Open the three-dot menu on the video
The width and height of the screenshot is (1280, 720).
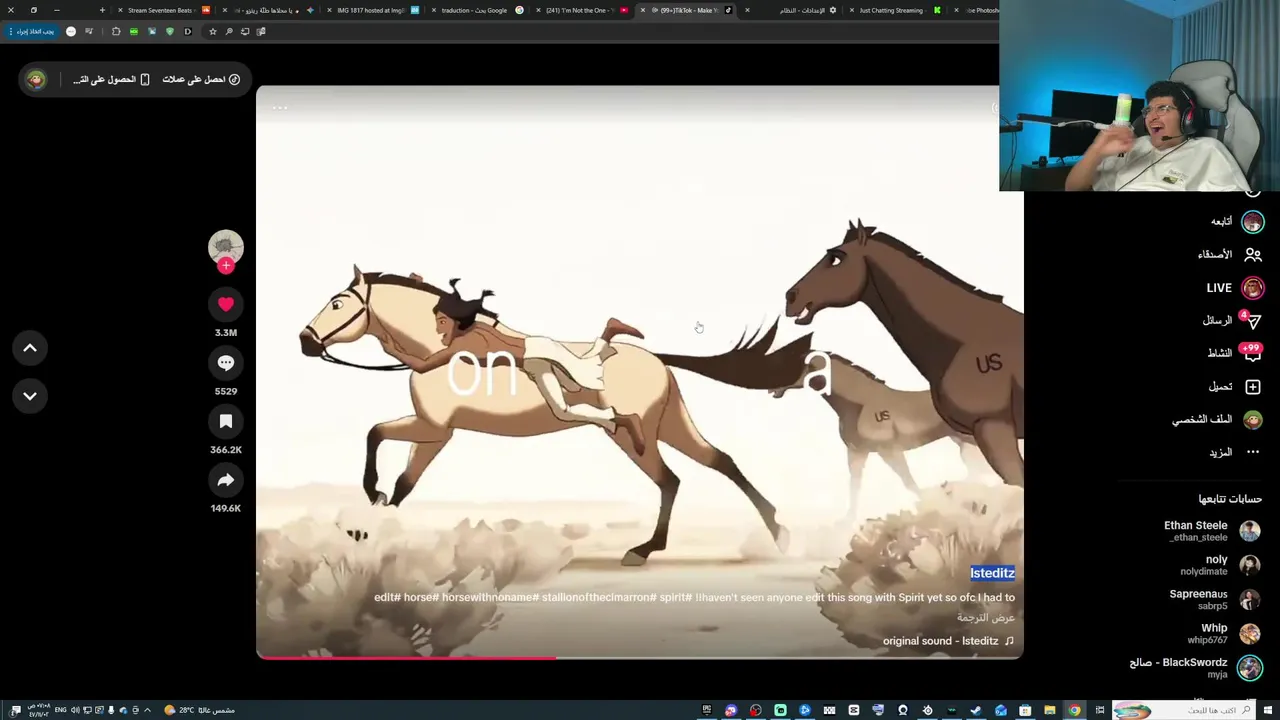tap(280, 107)
